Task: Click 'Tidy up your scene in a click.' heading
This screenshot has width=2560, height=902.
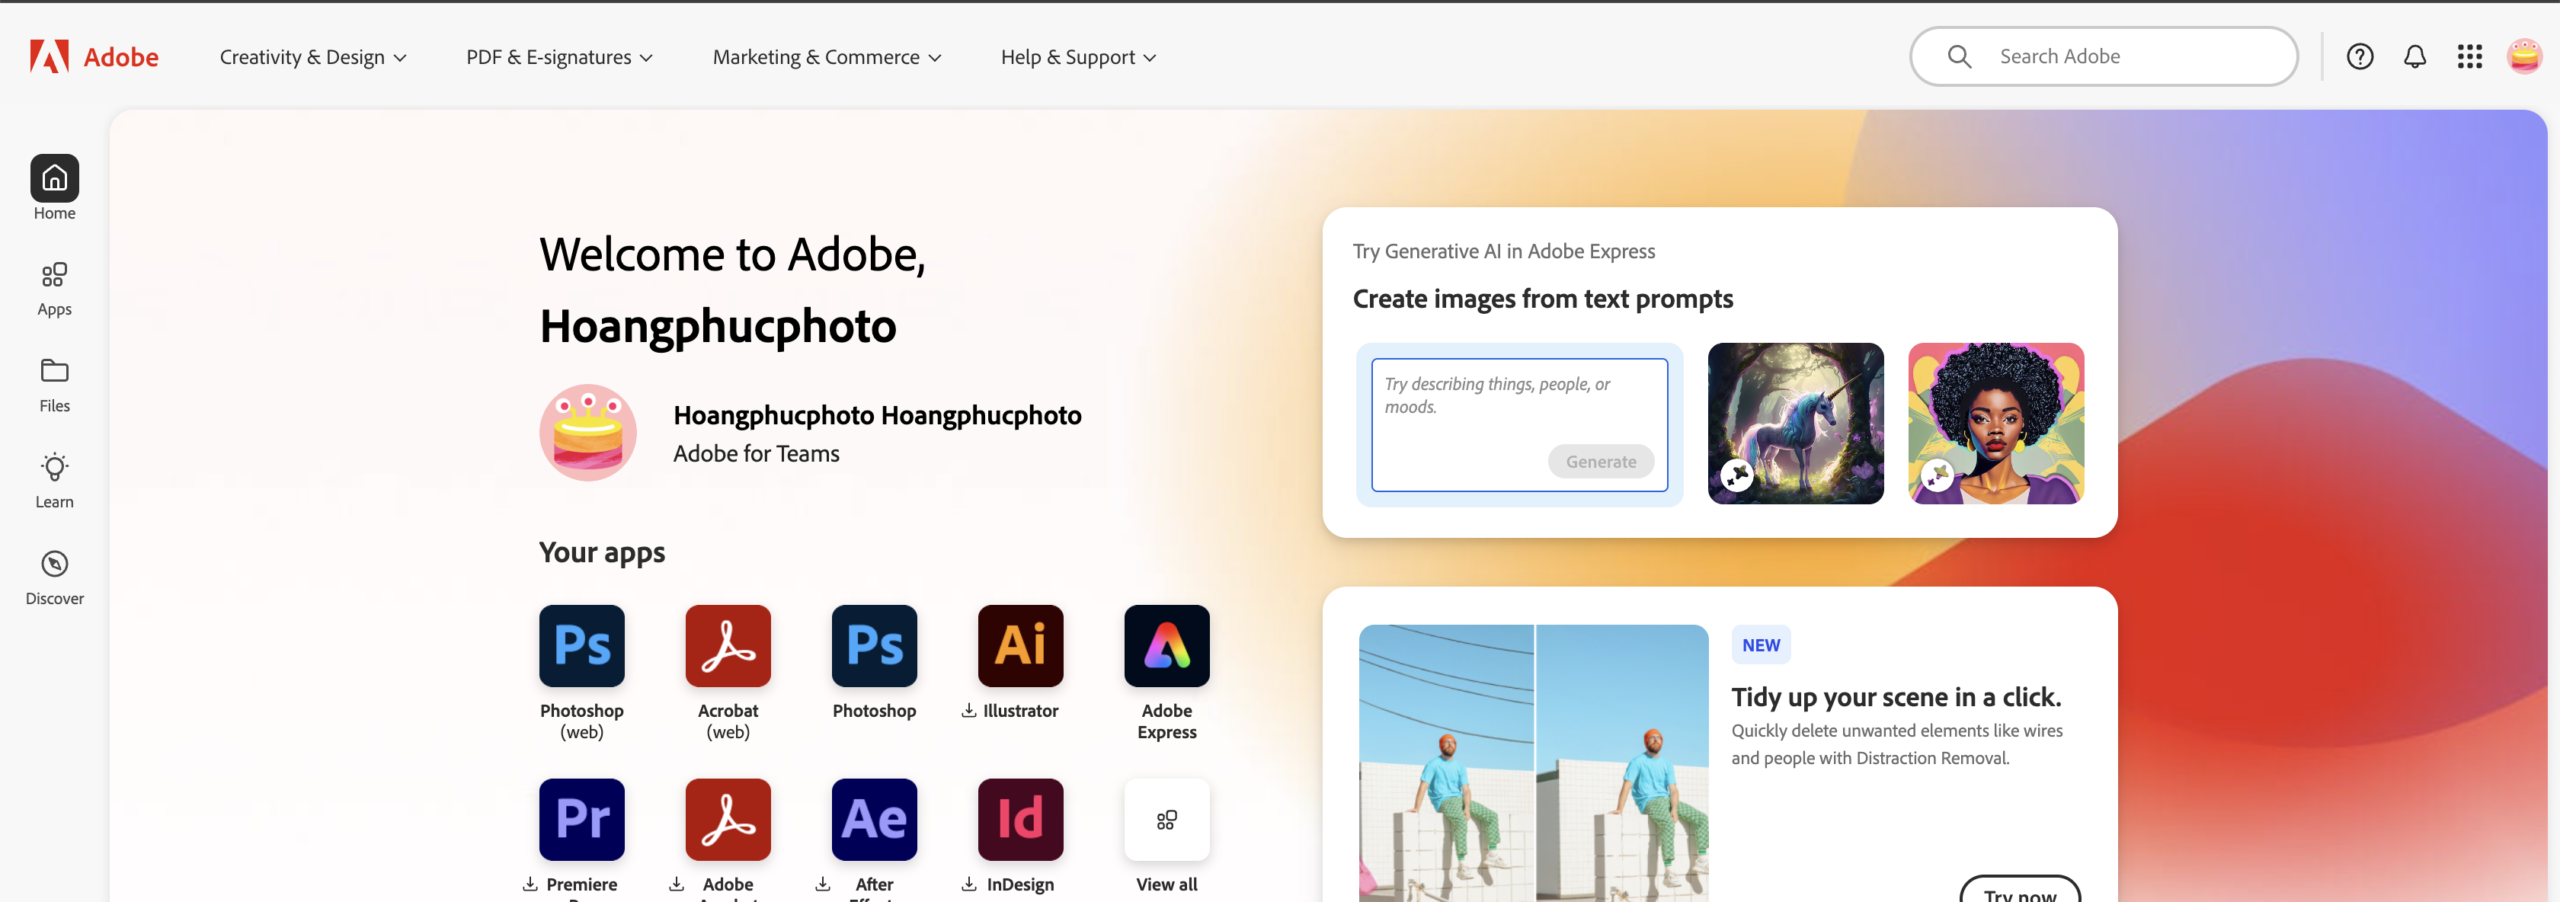Action: point(1896,697)
